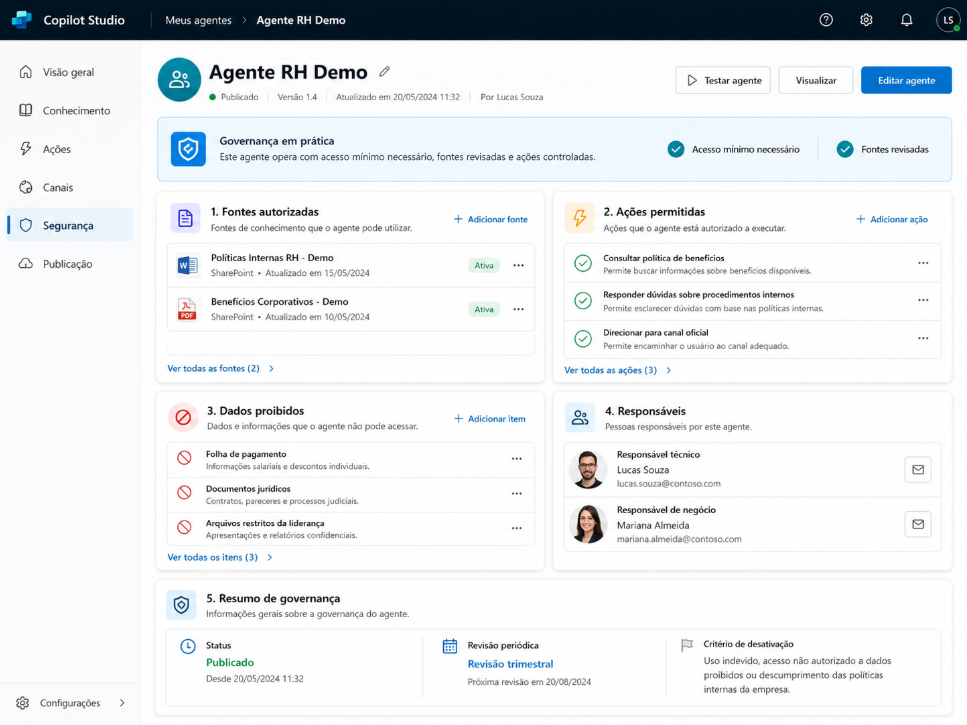Viewport: 967px width, 725px height.
Task: Expand Ver todas as ações (3)
Action: 617,370
